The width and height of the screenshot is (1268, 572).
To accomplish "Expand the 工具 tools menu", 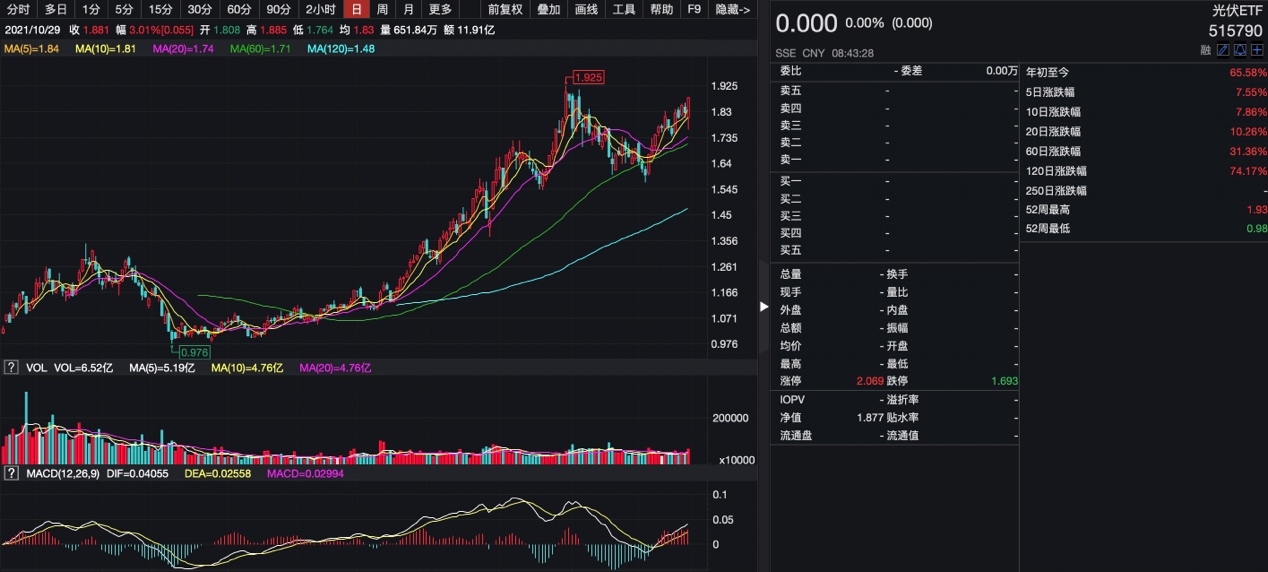I will 623,9.
